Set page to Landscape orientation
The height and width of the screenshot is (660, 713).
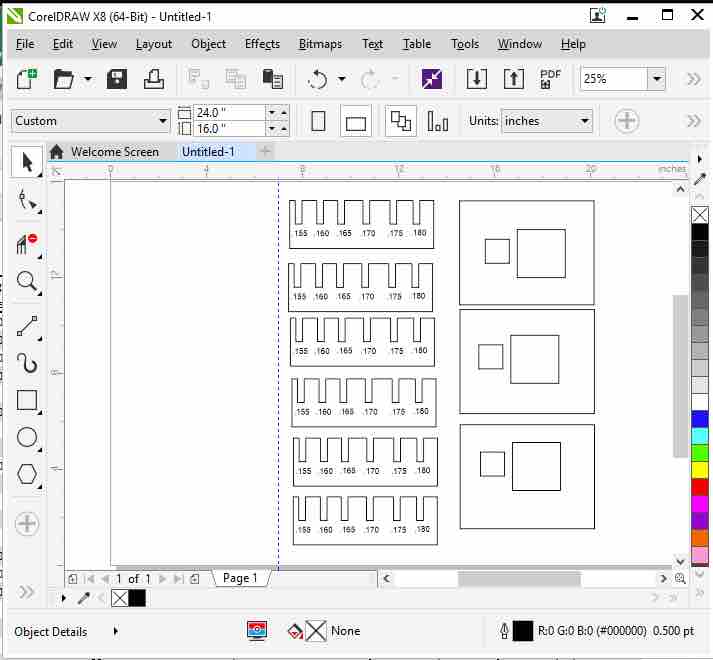pos(356,122)
